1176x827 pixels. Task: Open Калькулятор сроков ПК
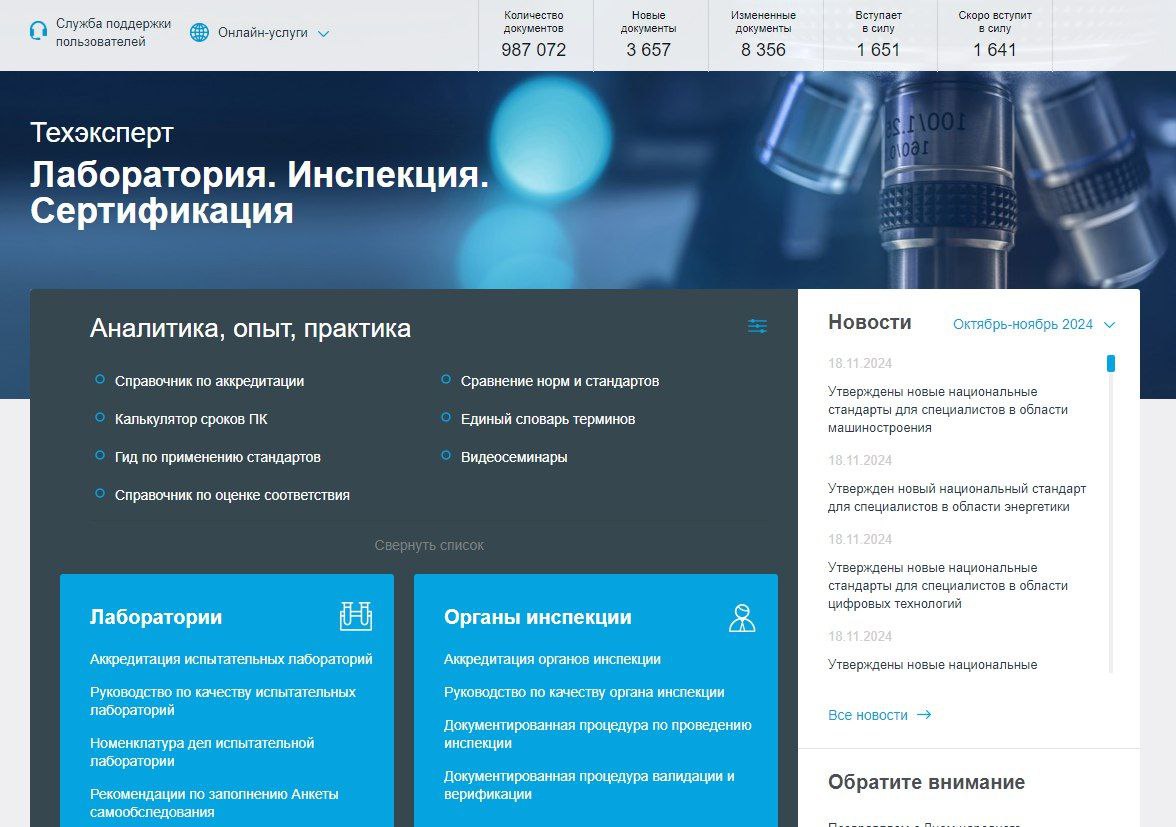[x=190, y=419]
